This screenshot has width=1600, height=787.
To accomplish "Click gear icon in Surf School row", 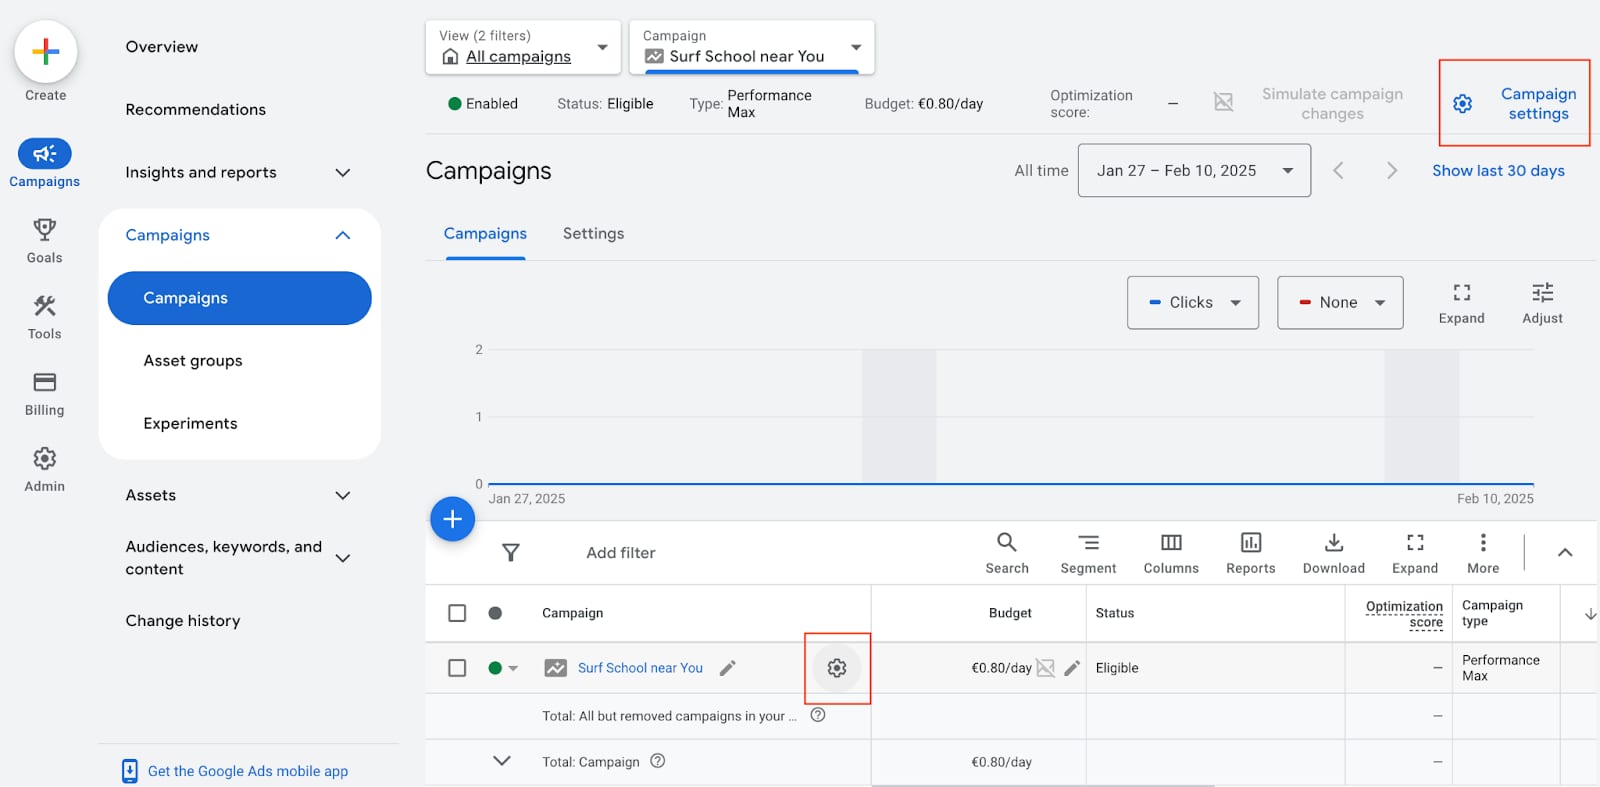I will [x=837, y=668].
